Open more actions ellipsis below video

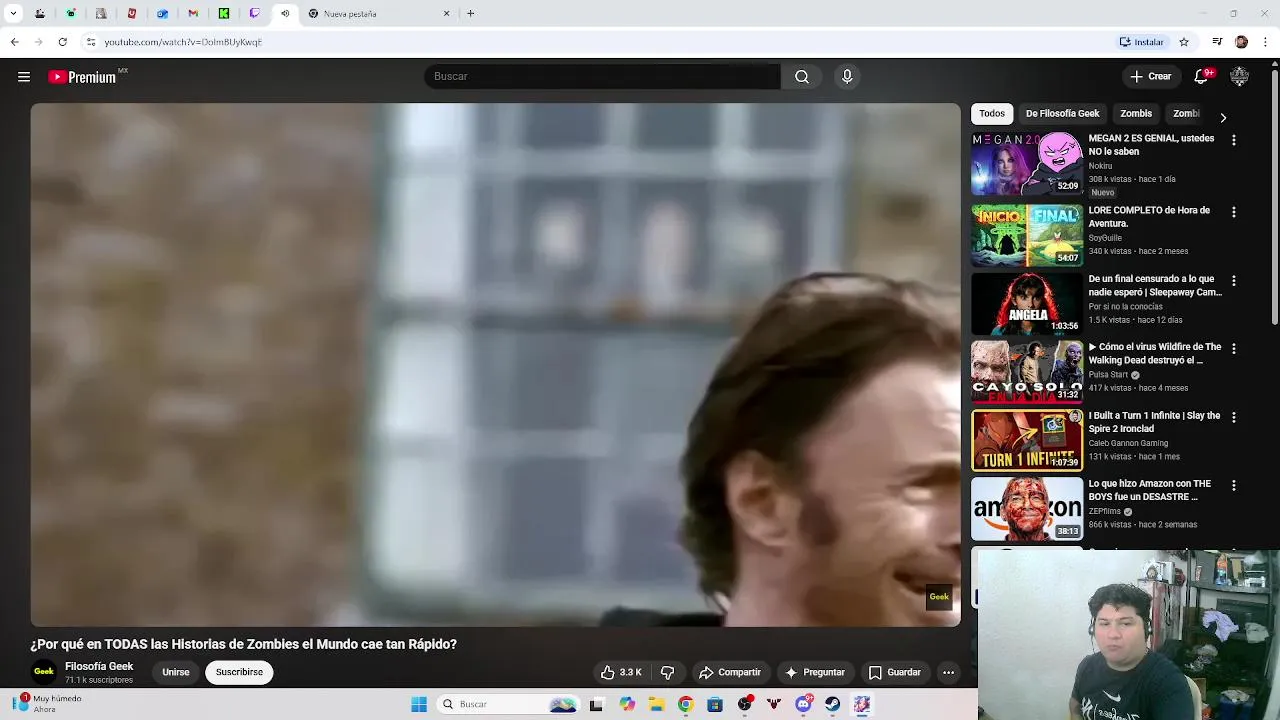[x=948, y=672]
